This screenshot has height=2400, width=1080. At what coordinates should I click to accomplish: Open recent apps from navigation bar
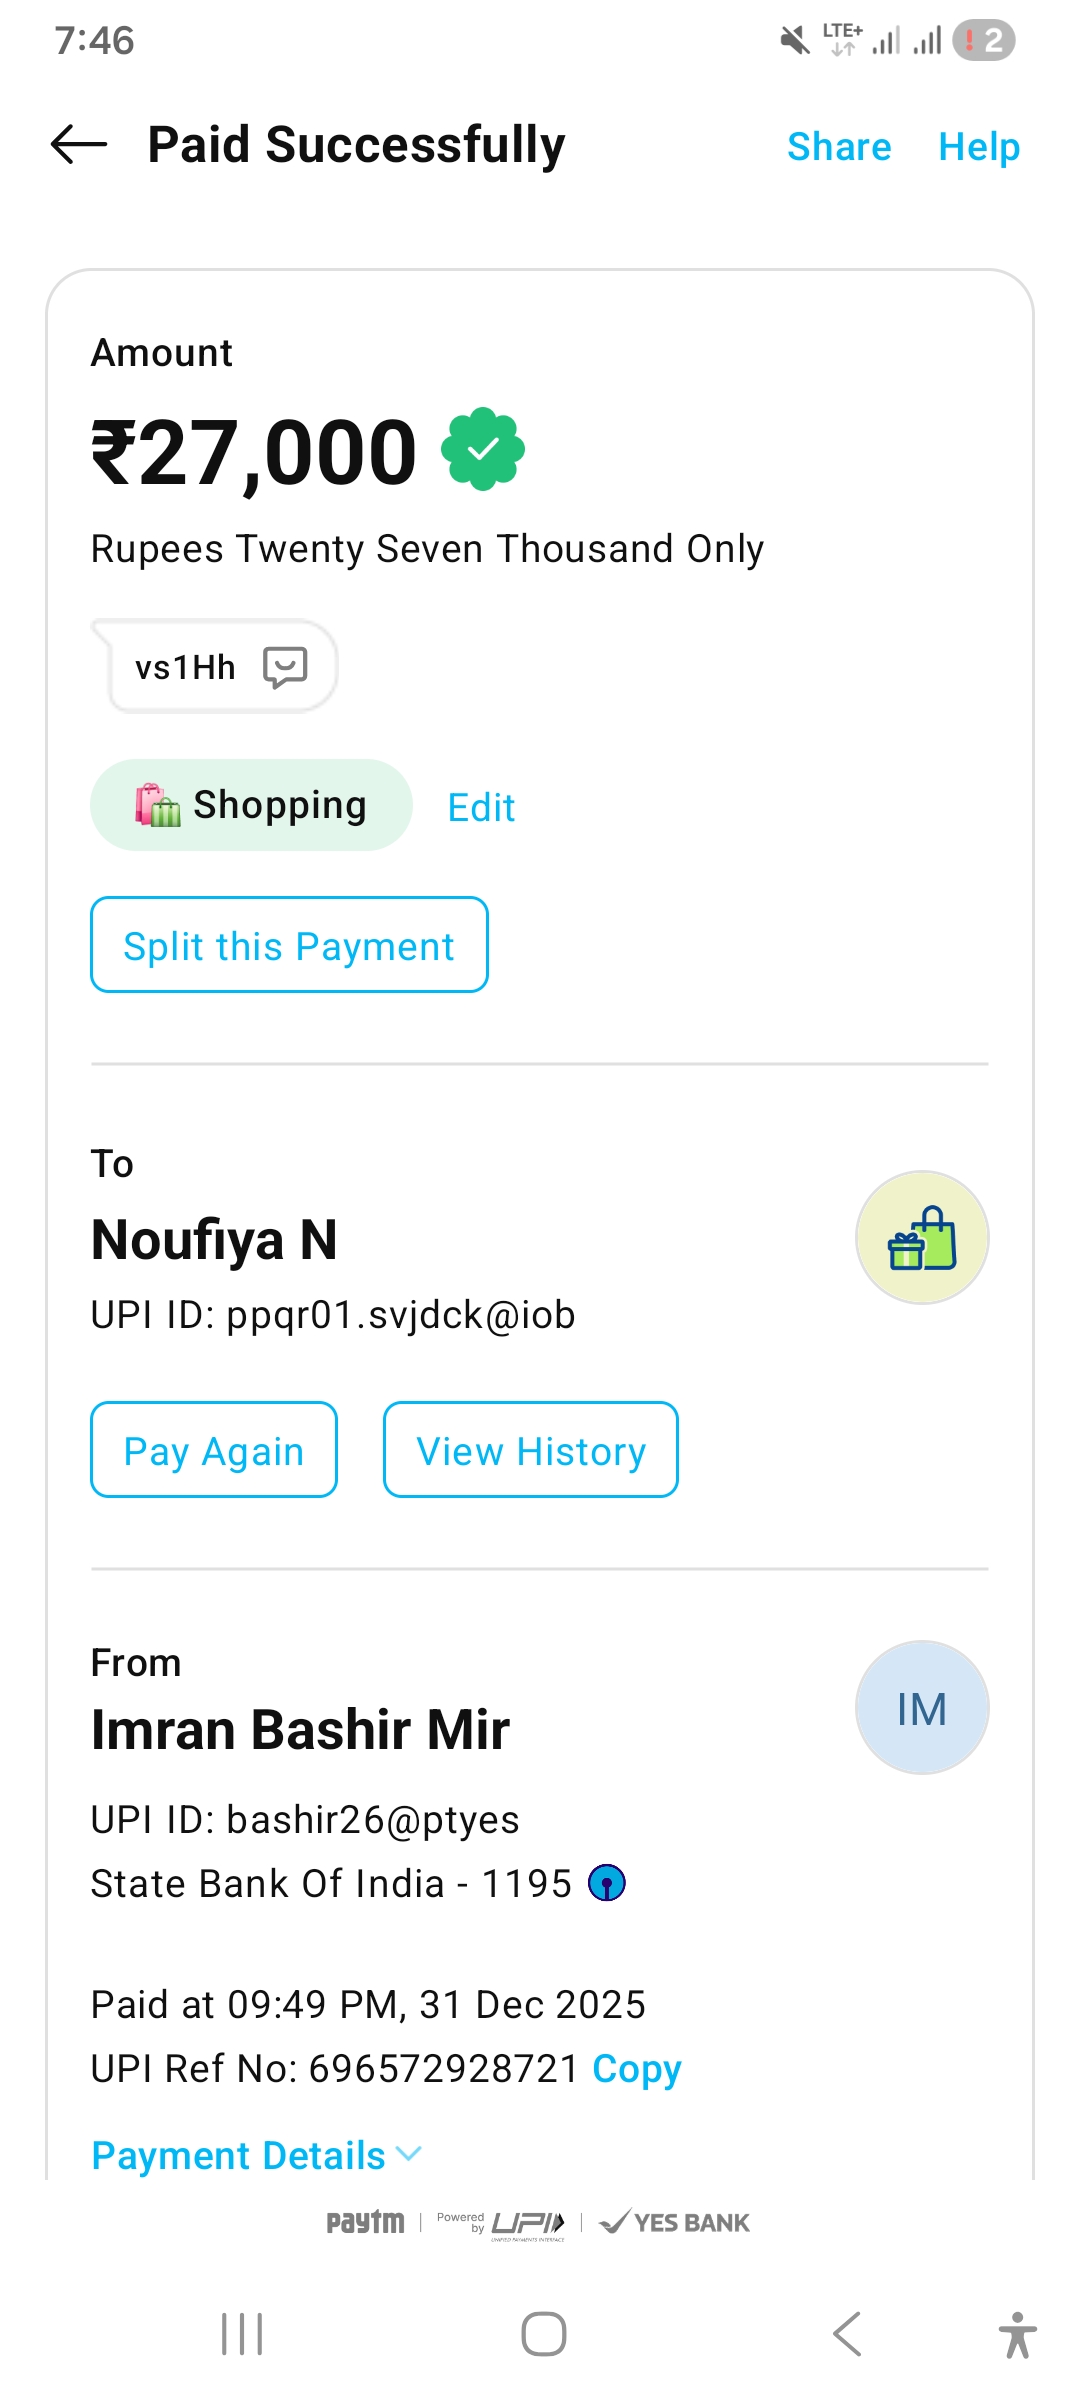[242, 2335]
